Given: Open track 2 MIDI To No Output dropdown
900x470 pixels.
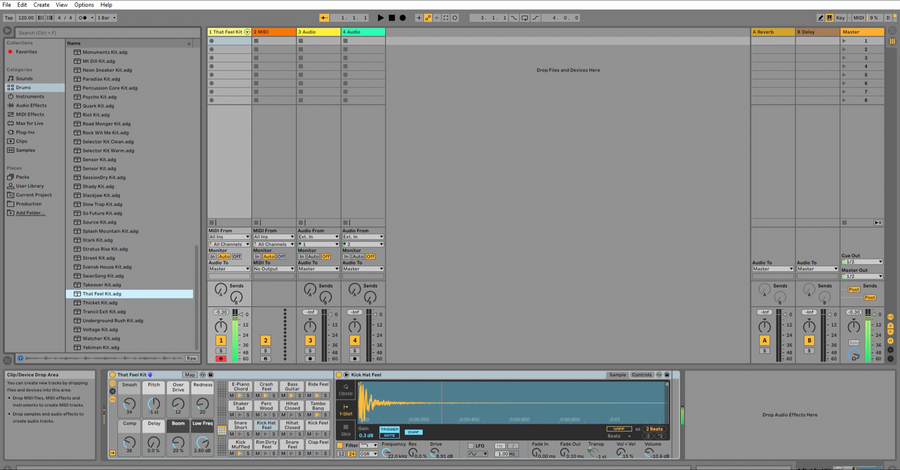Looking at the screenshot, I should [x=274, y=269].
